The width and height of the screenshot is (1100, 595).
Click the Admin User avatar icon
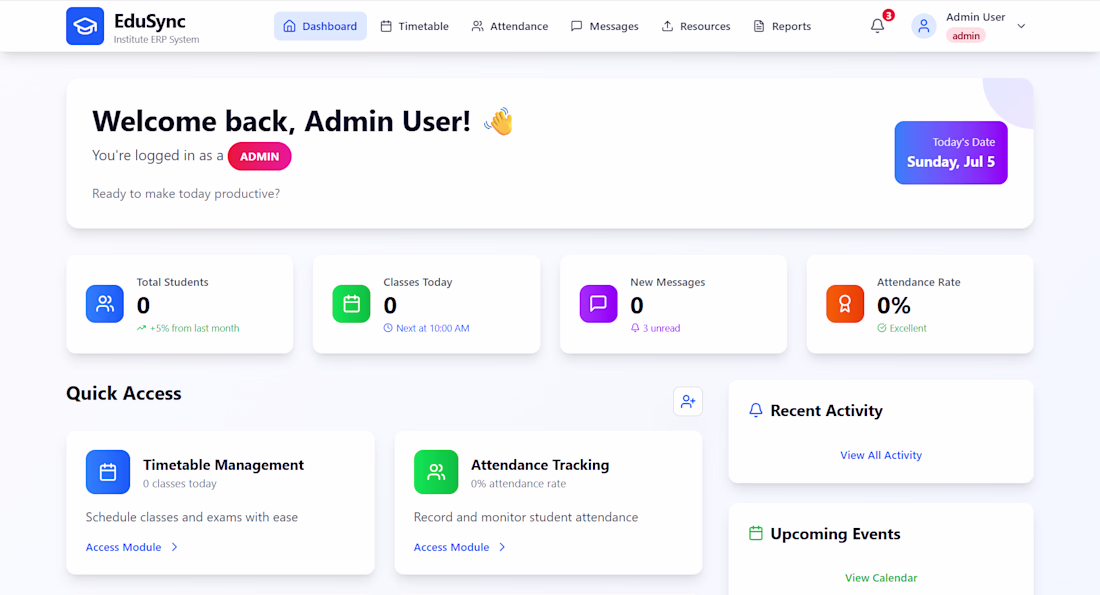[923, 26]
